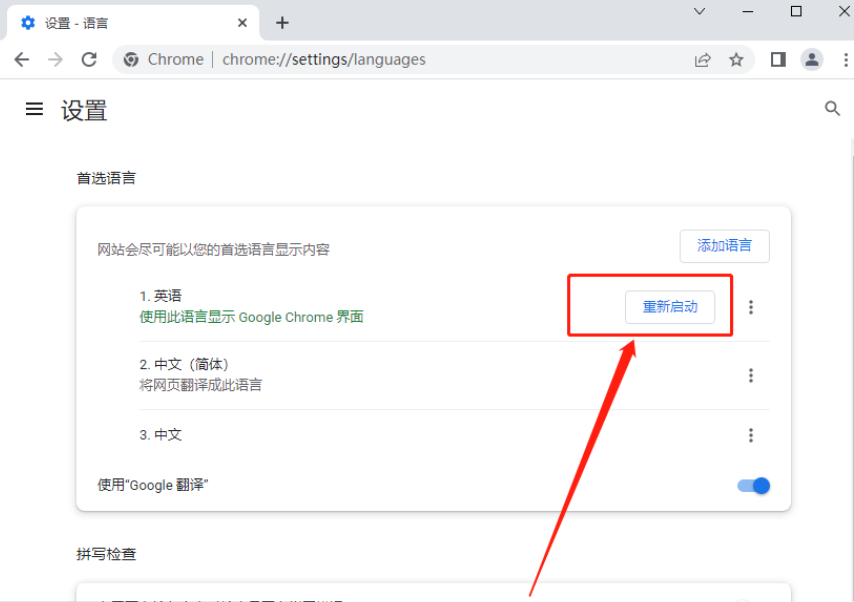Go back using the browser back arrow

pos(22,59)
